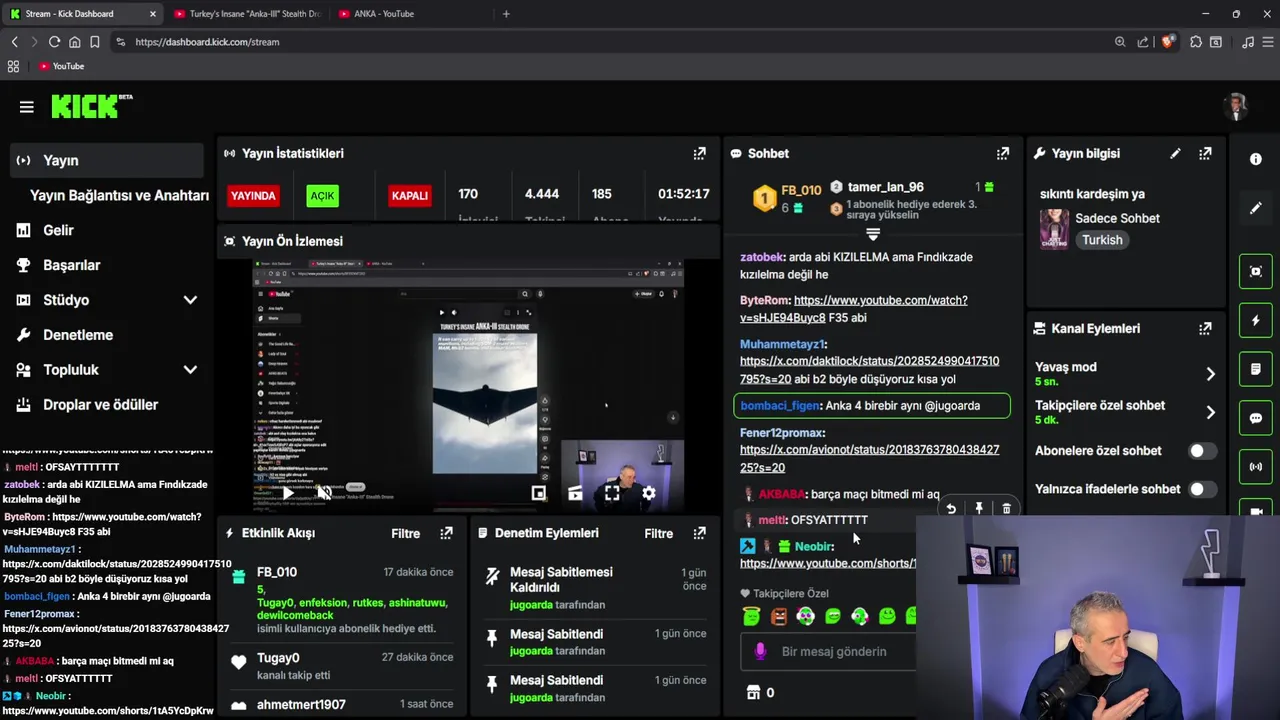Expand the Stüdyo sidebar section

coord(190,300)
